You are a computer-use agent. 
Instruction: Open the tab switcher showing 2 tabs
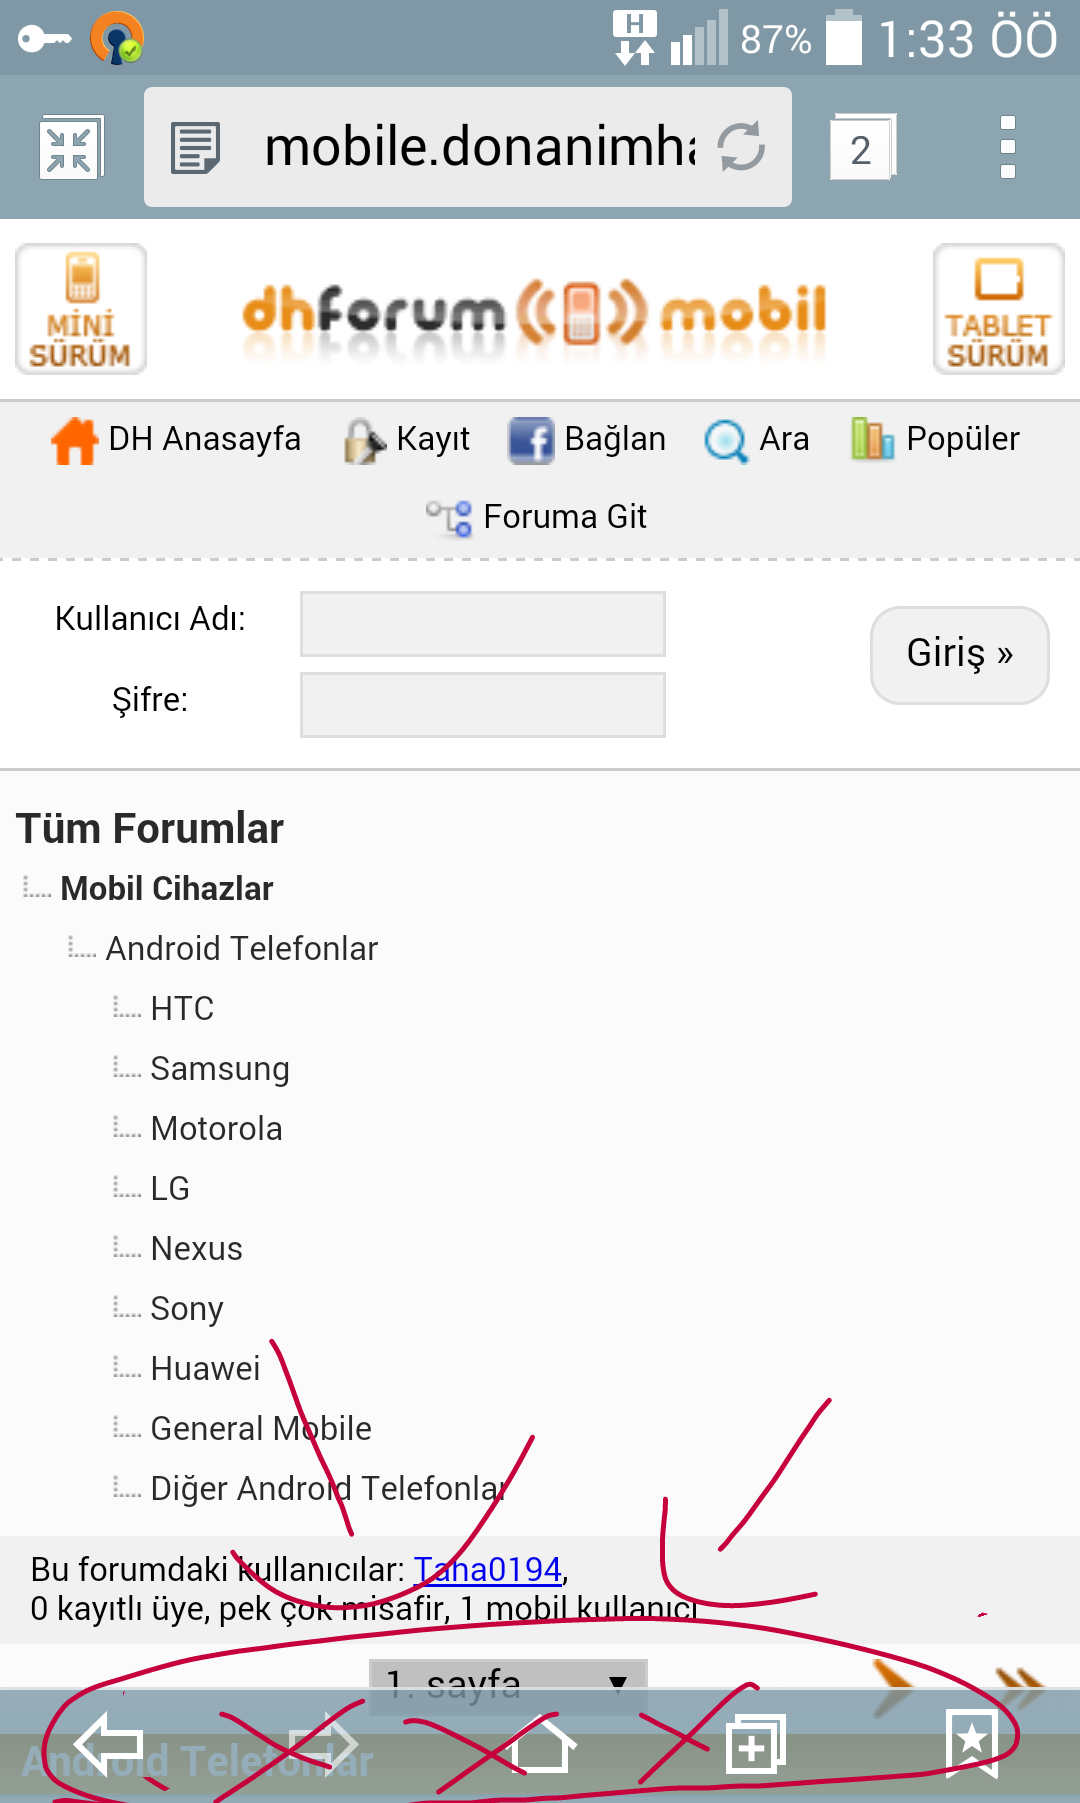coord(862,148)
